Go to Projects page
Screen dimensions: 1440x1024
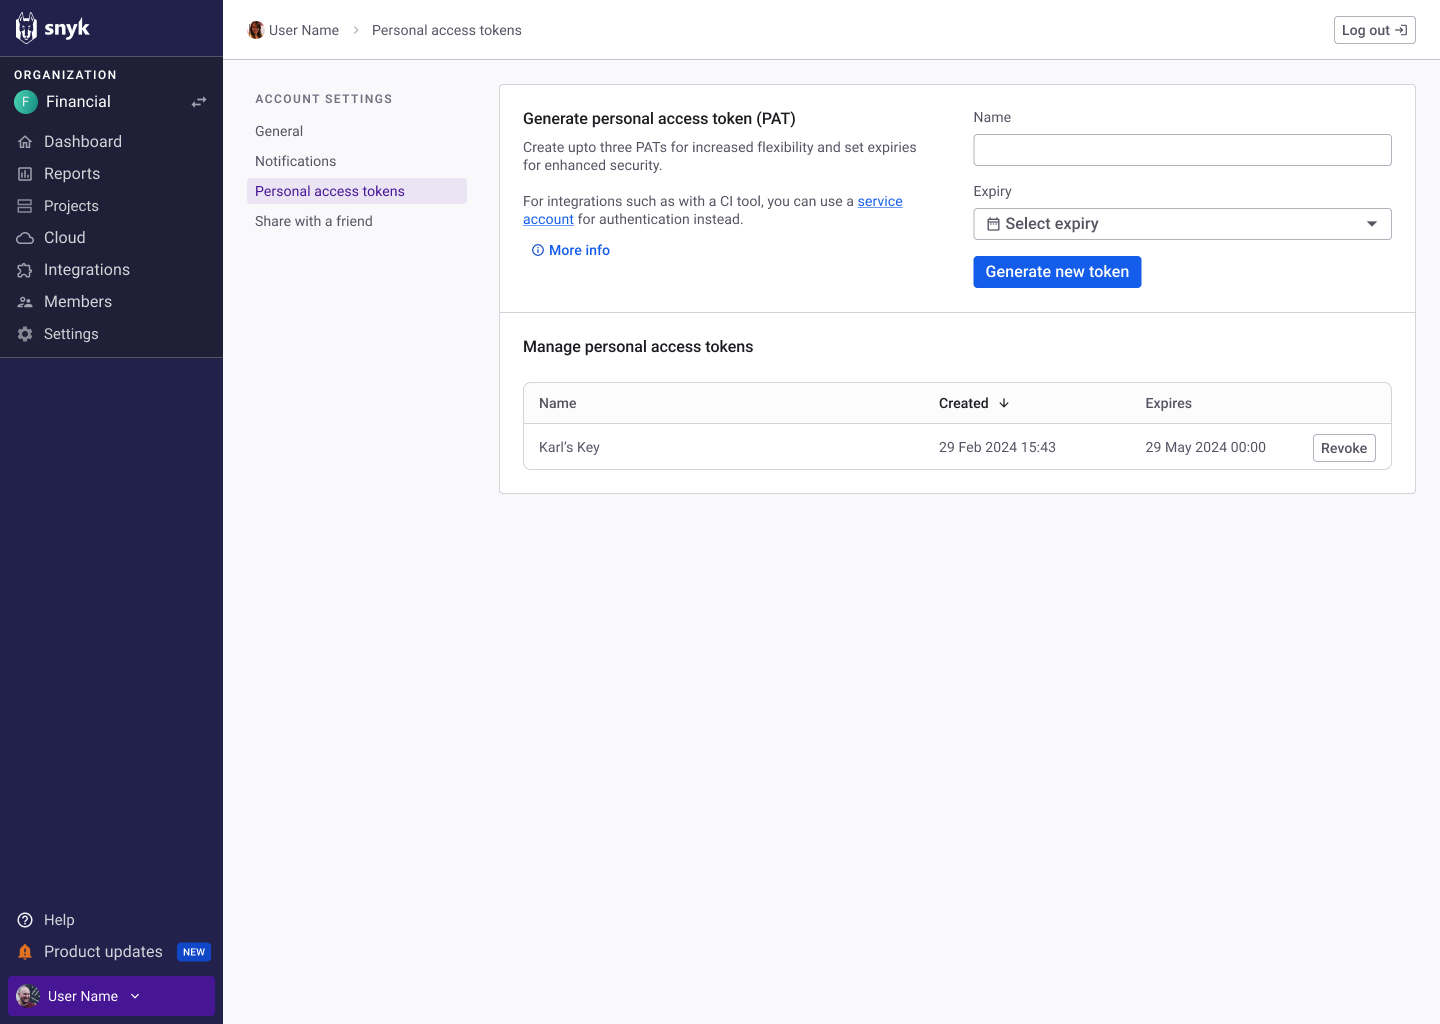point(71,206)
